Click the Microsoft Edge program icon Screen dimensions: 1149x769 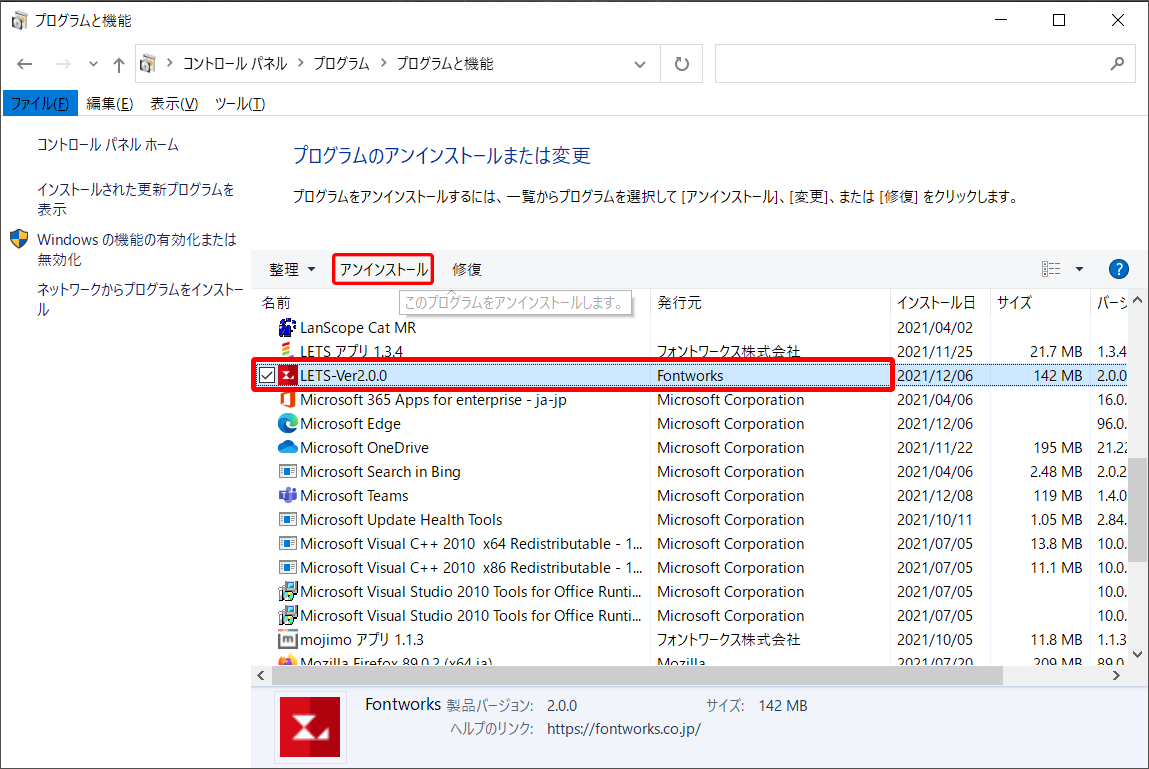pos(288,424)
